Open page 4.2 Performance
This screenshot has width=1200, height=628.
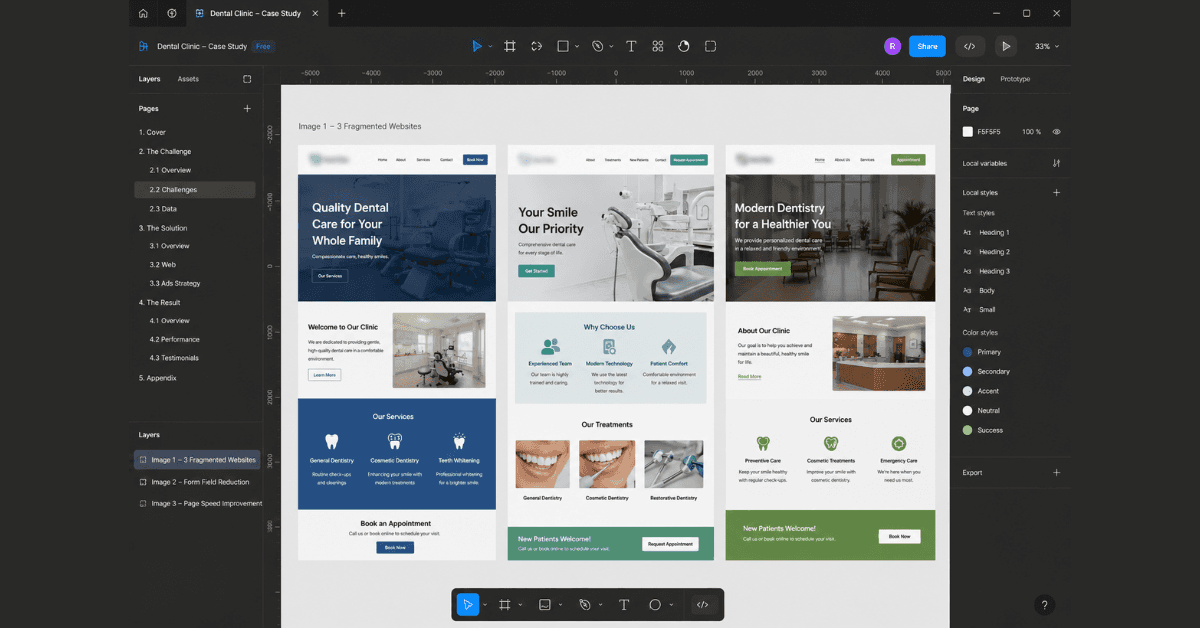pos(174,339)
